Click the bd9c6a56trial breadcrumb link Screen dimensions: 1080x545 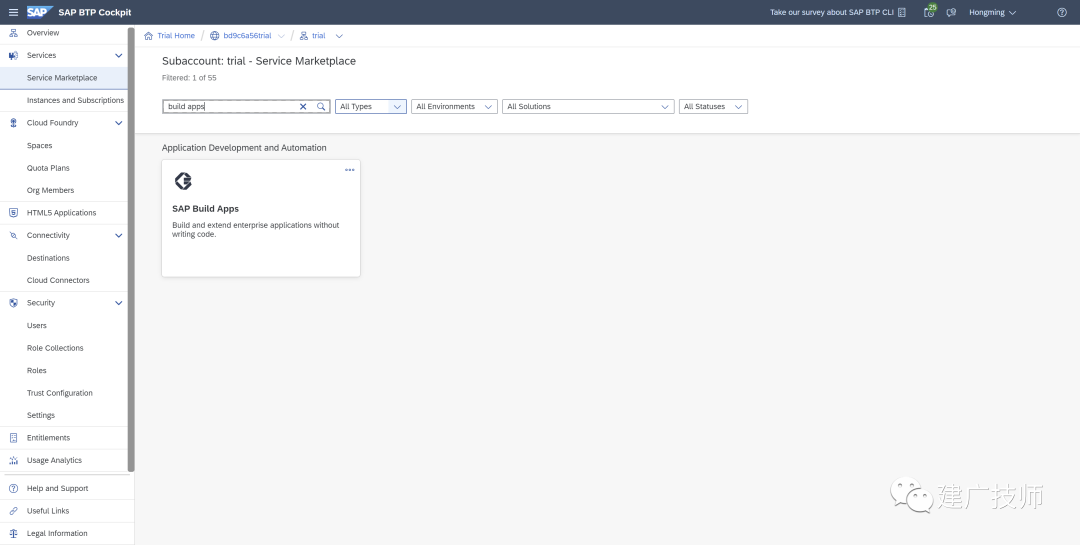coord(247,36)
